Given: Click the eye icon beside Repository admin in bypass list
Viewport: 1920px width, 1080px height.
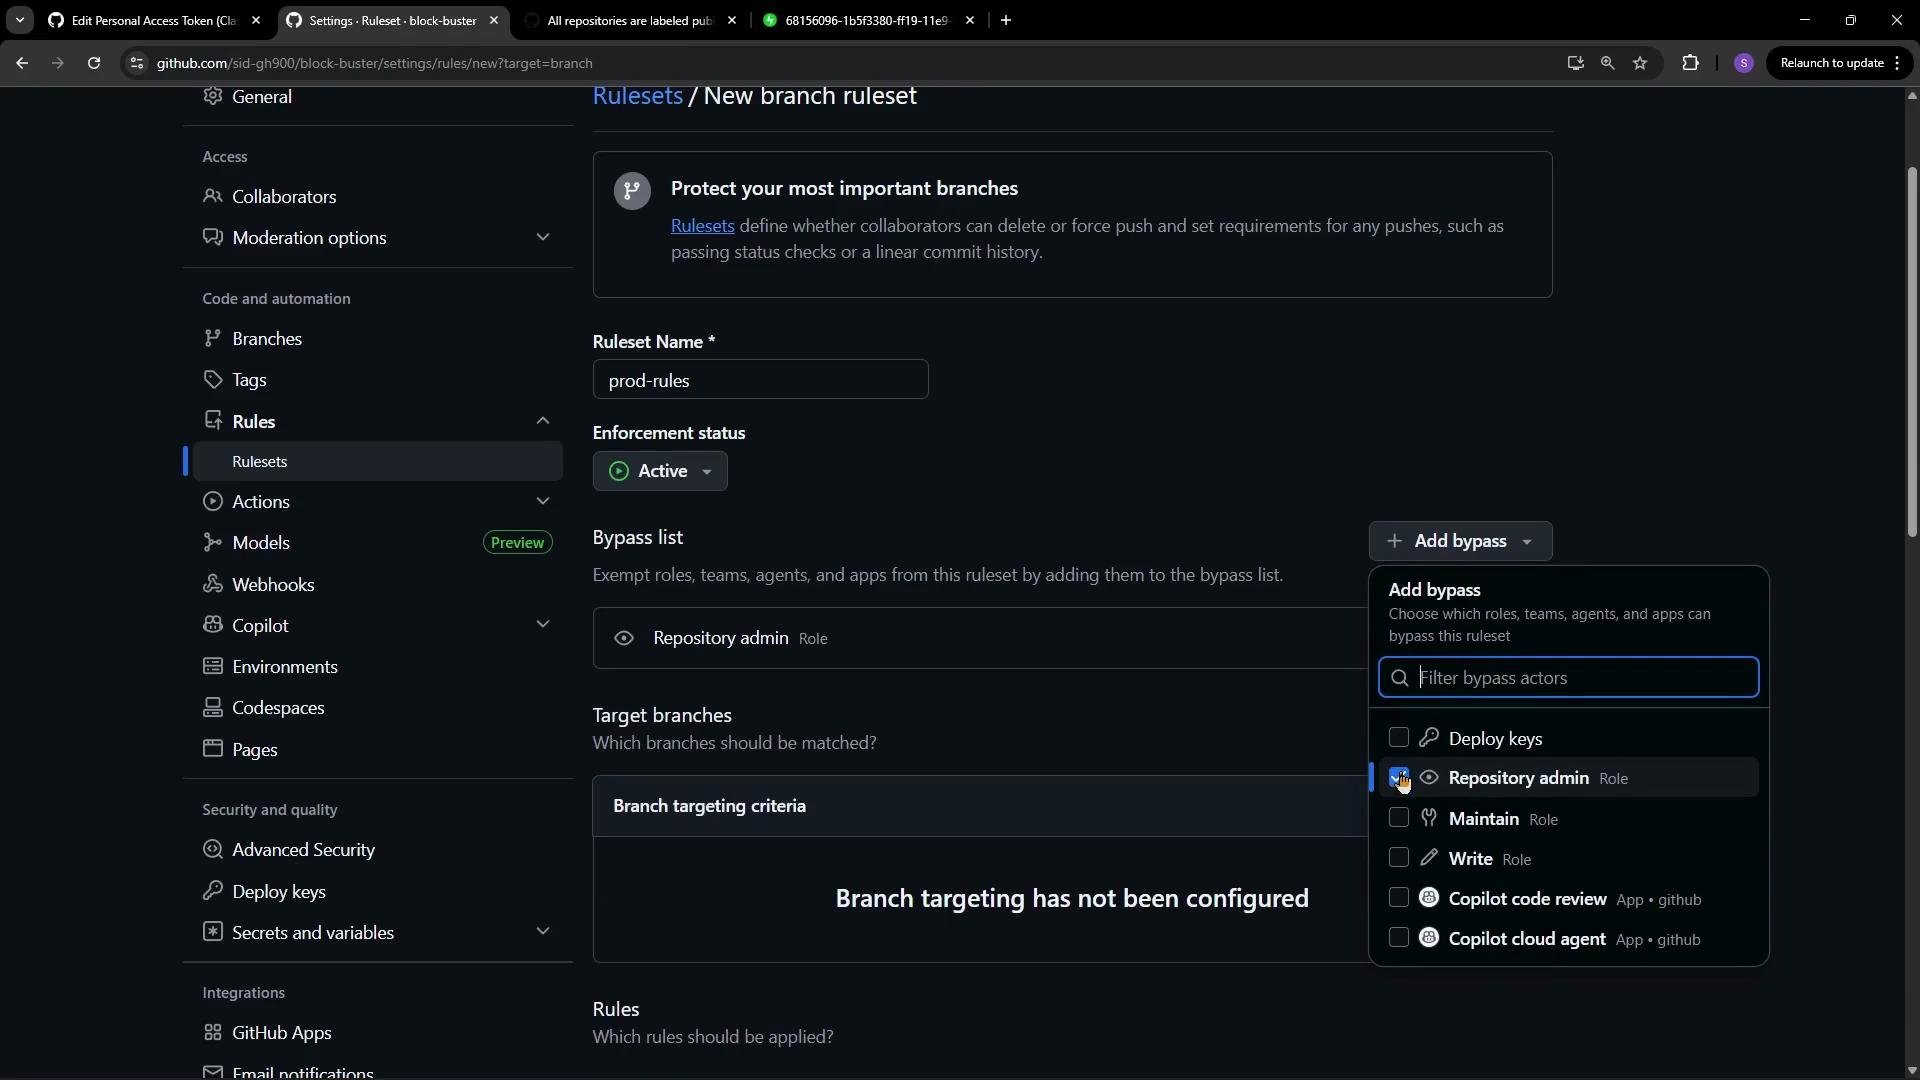Looking at the screenshot, I should (x=624, y=638).
